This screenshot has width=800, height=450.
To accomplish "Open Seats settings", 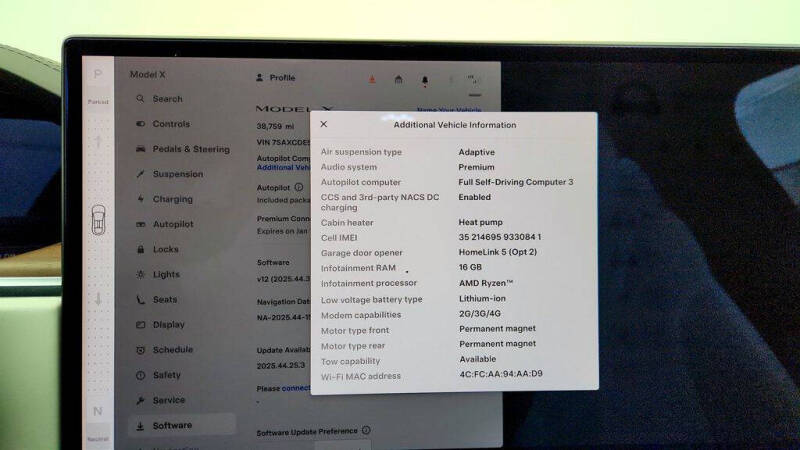I will [165, 299].
